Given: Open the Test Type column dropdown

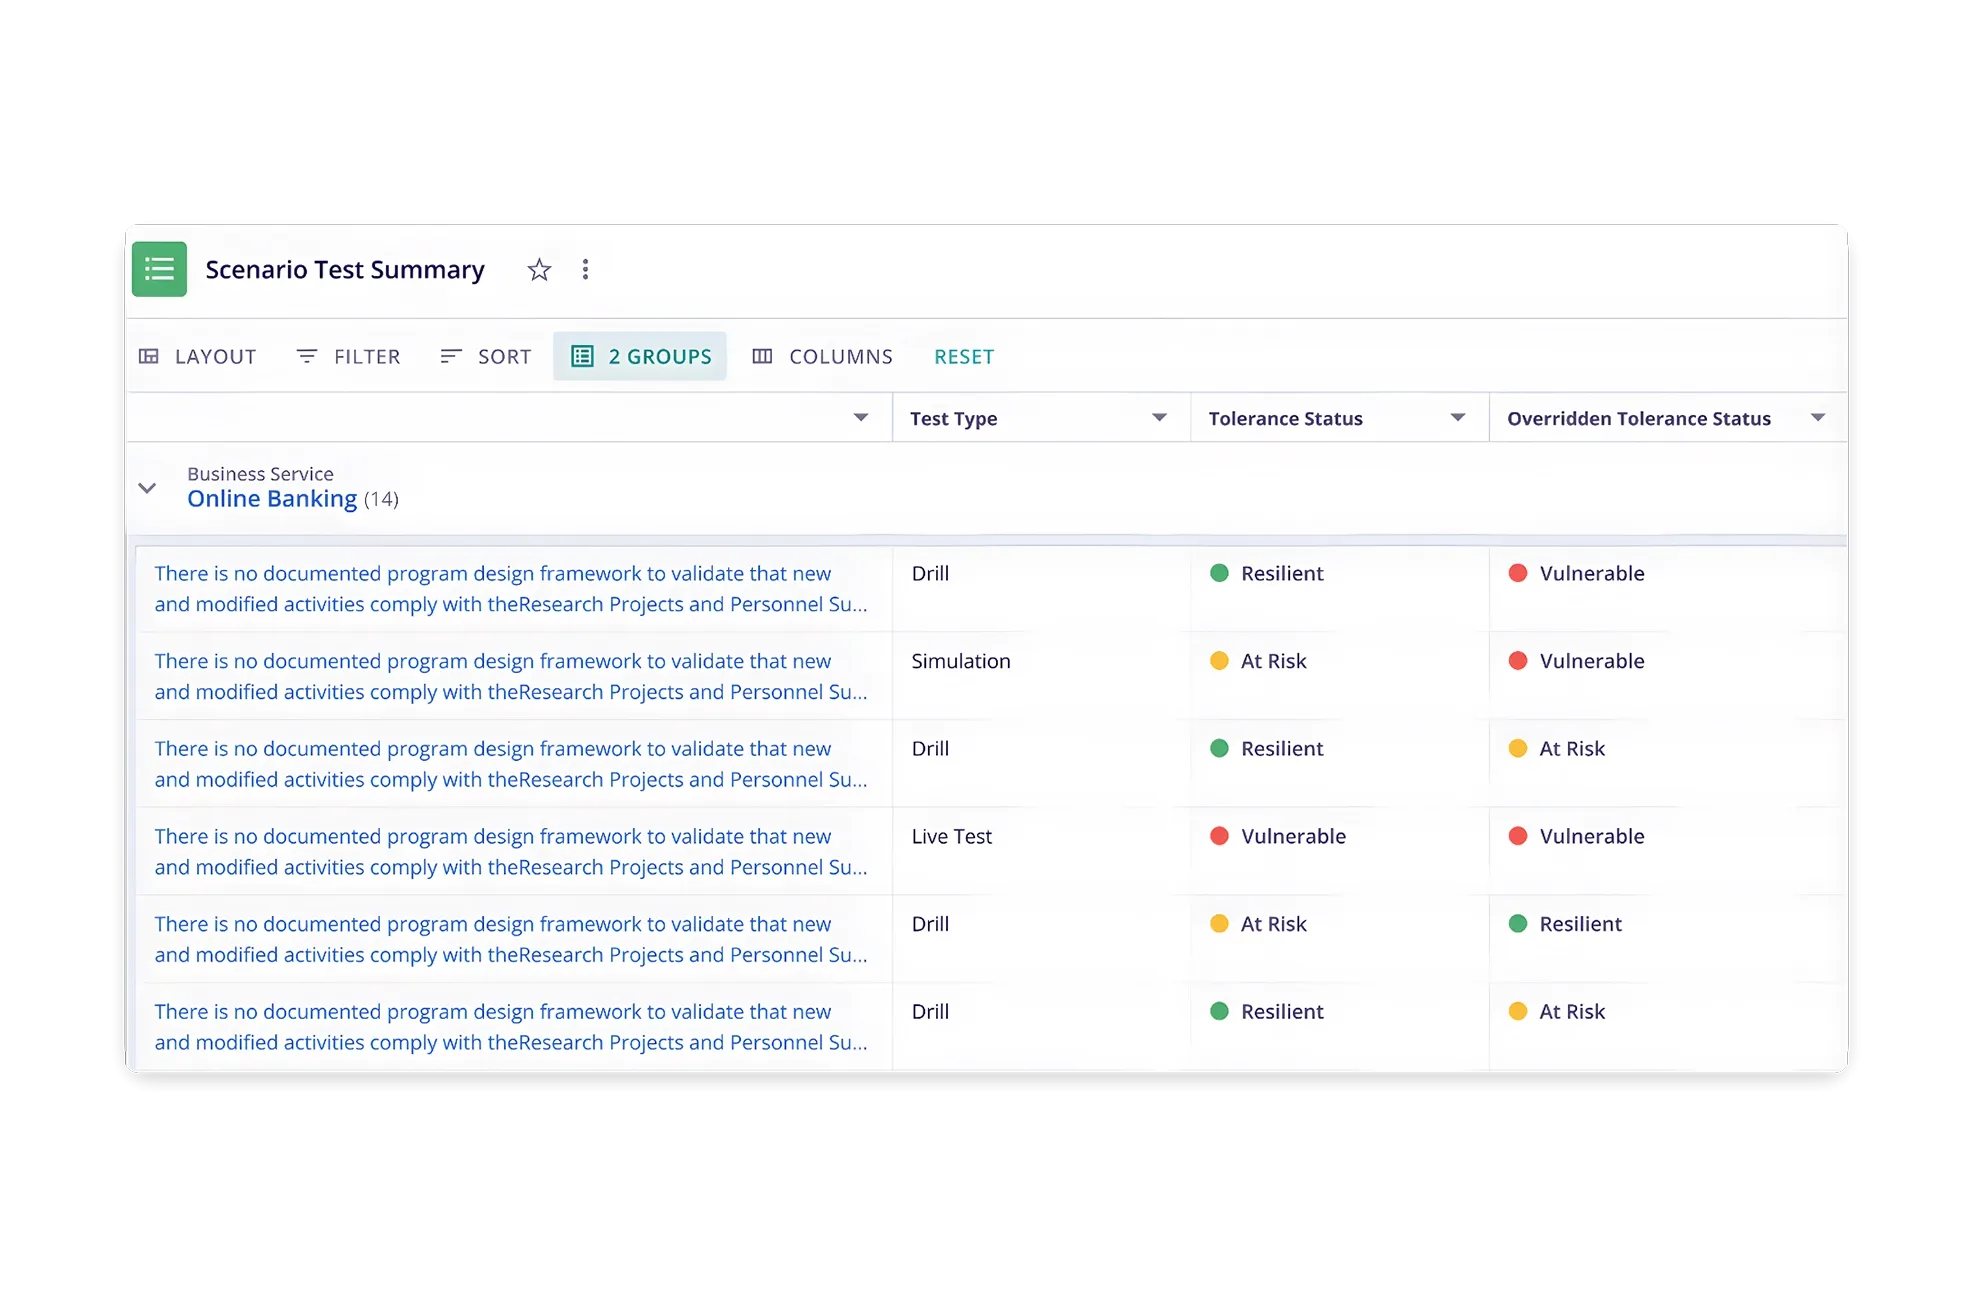Looking at the screenshot, I should 1159,418.
